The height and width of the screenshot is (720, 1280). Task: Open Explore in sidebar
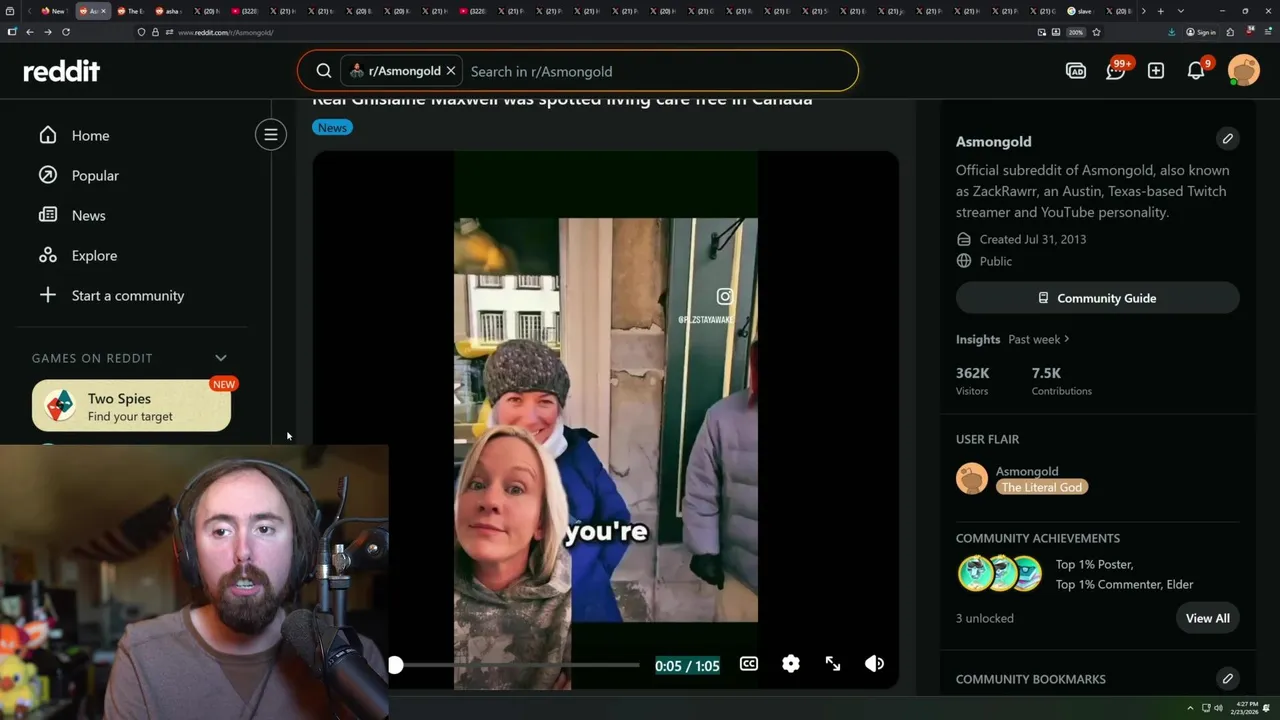pos(94,255)
